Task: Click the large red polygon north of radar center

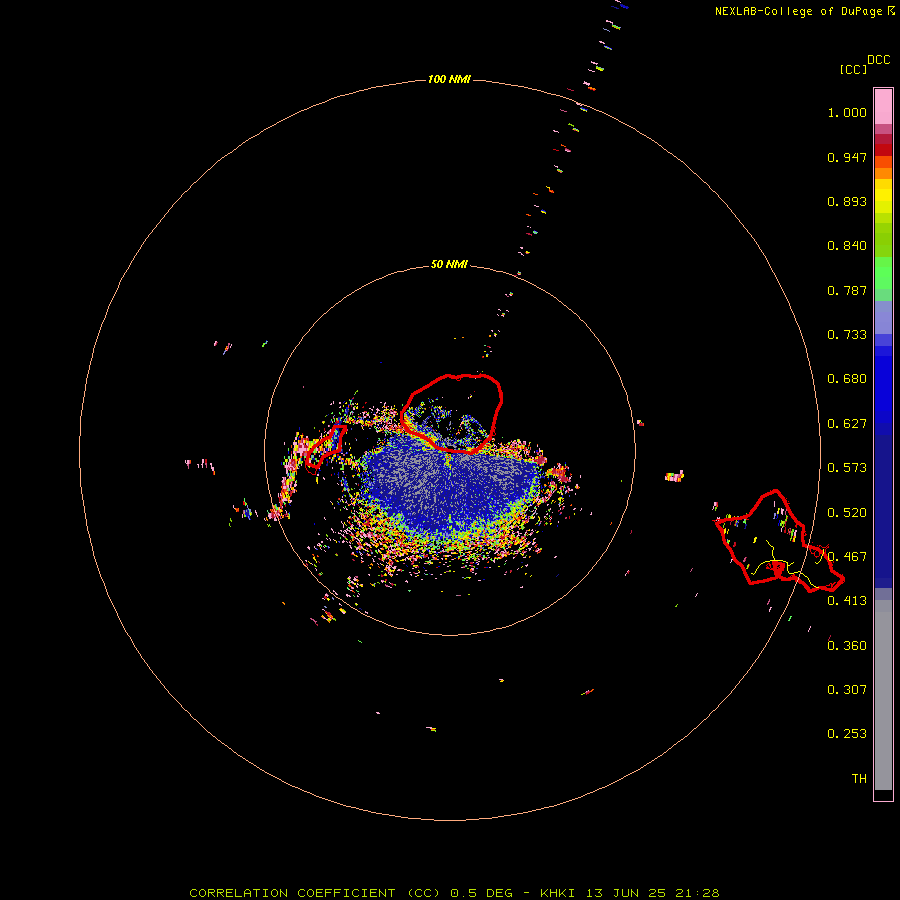Action: click(x=452, y=413)
